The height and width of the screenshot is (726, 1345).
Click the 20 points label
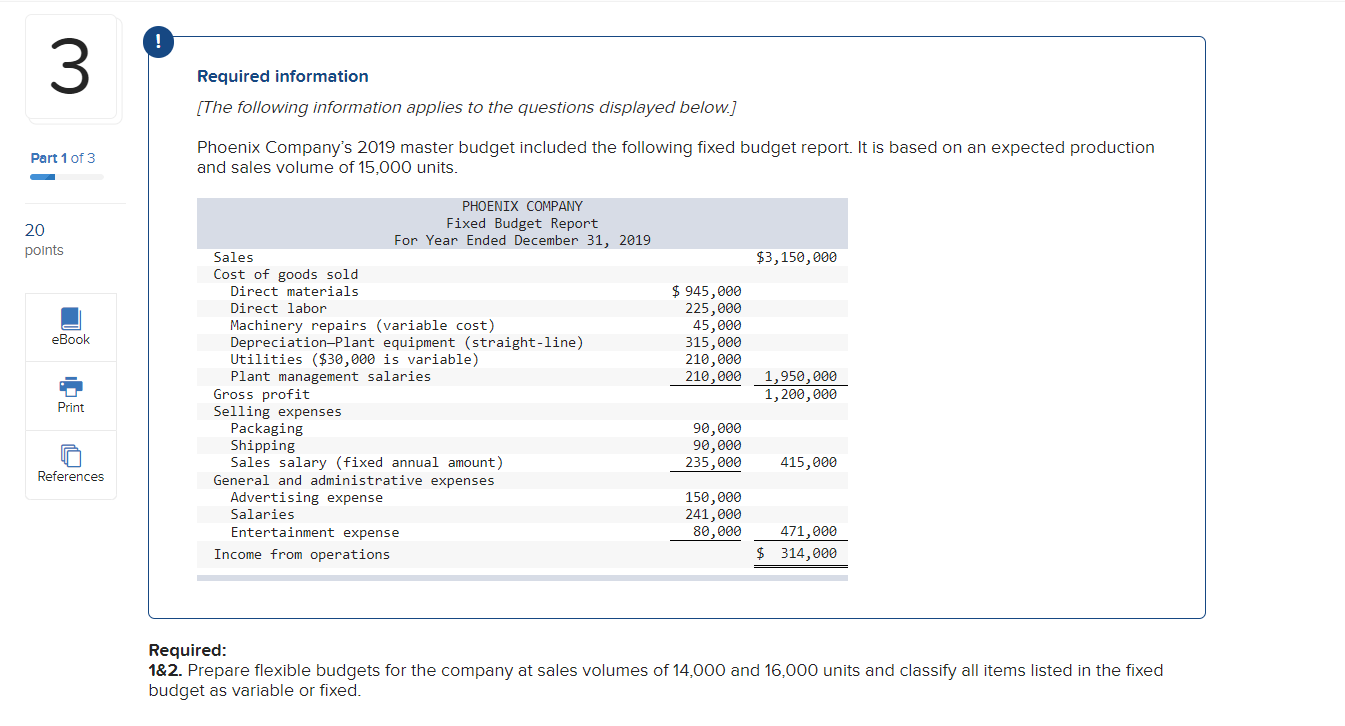tap(44, 240)
